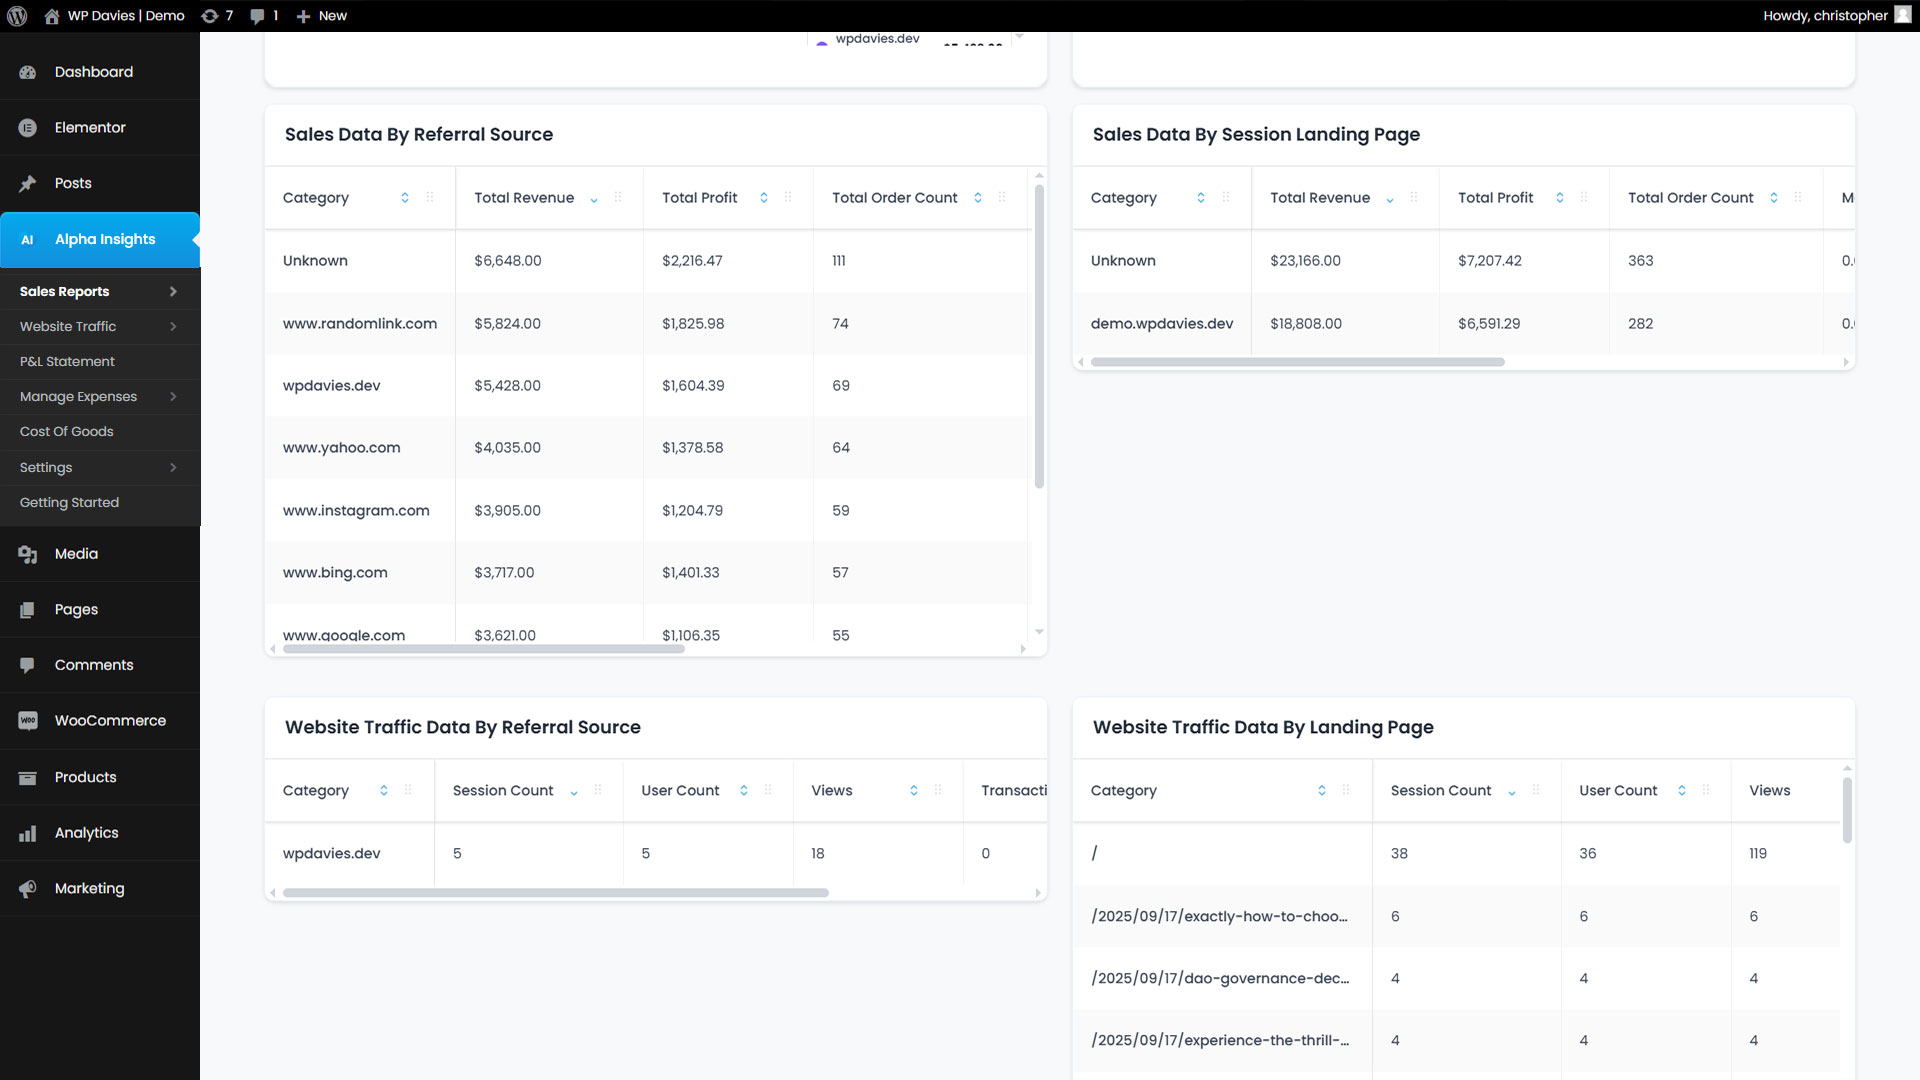Sort Referral Source table by Total Profit
1920x1080 pixels.
click(763, 198)
